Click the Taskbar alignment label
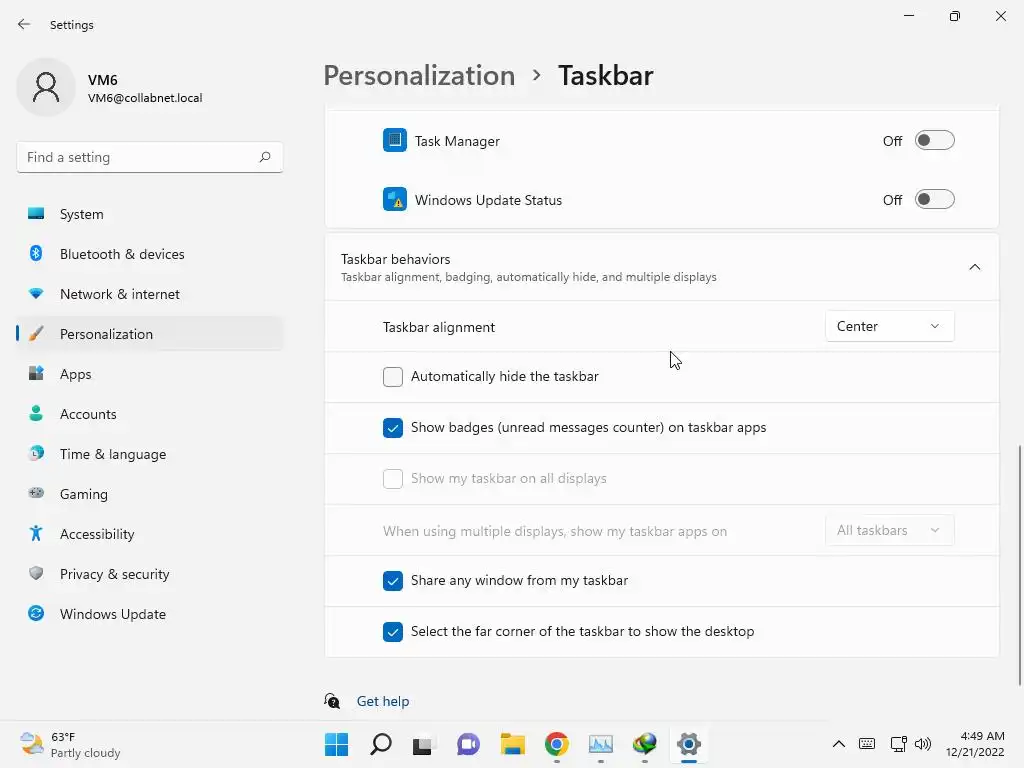 click(x=439, y=327)
